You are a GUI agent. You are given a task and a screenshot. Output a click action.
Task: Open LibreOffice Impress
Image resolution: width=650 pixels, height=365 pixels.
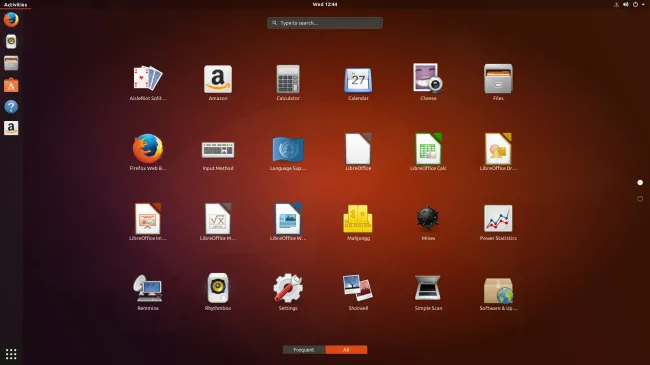click(148, 223)
